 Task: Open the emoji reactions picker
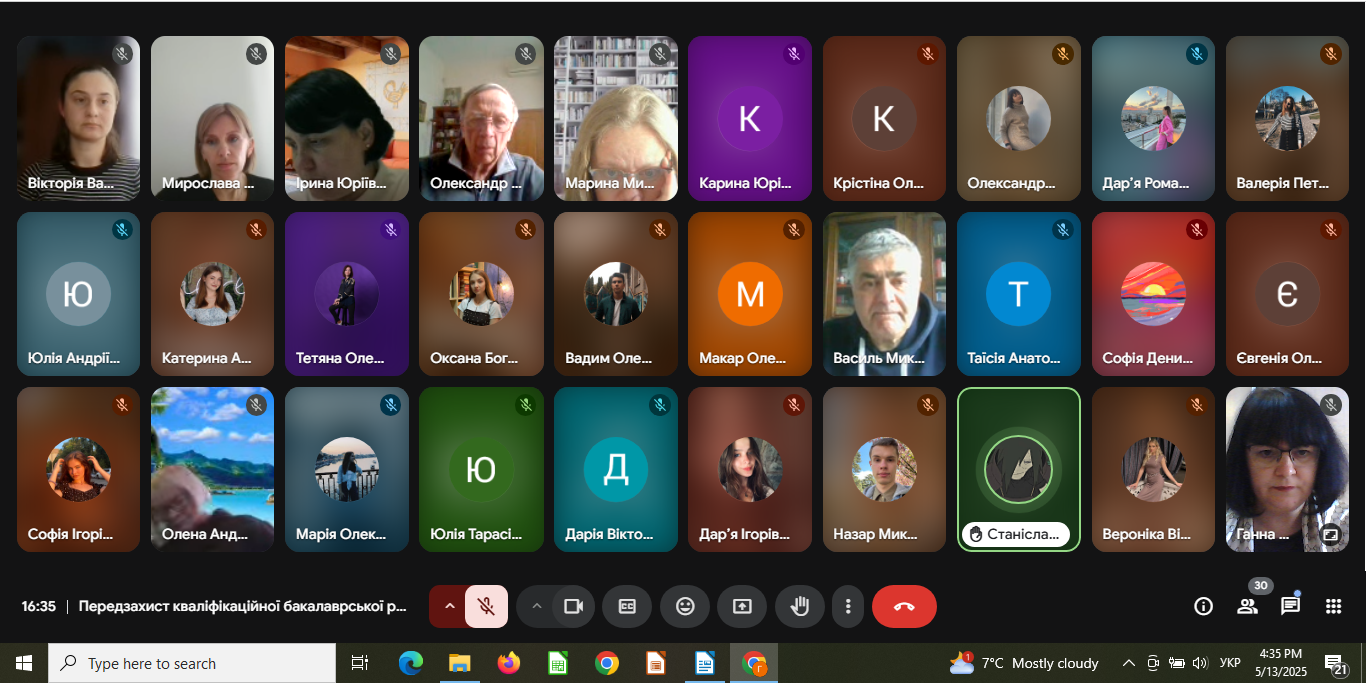(685, 606)
